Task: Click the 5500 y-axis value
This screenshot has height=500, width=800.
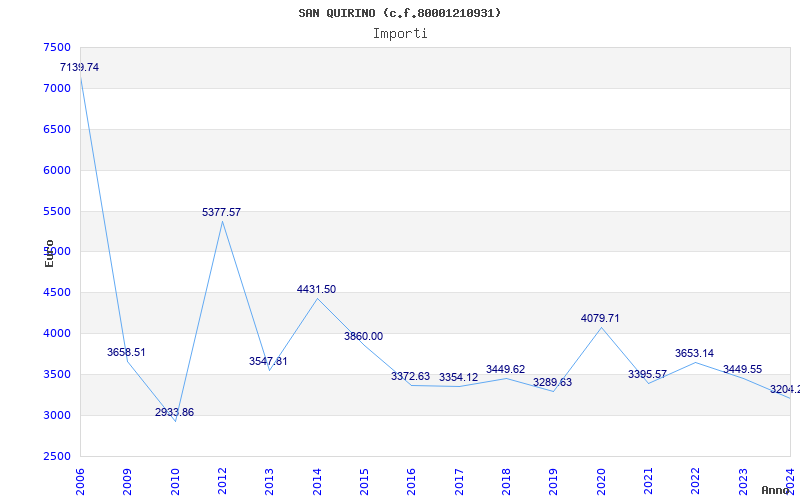Action: pos(57,211)
